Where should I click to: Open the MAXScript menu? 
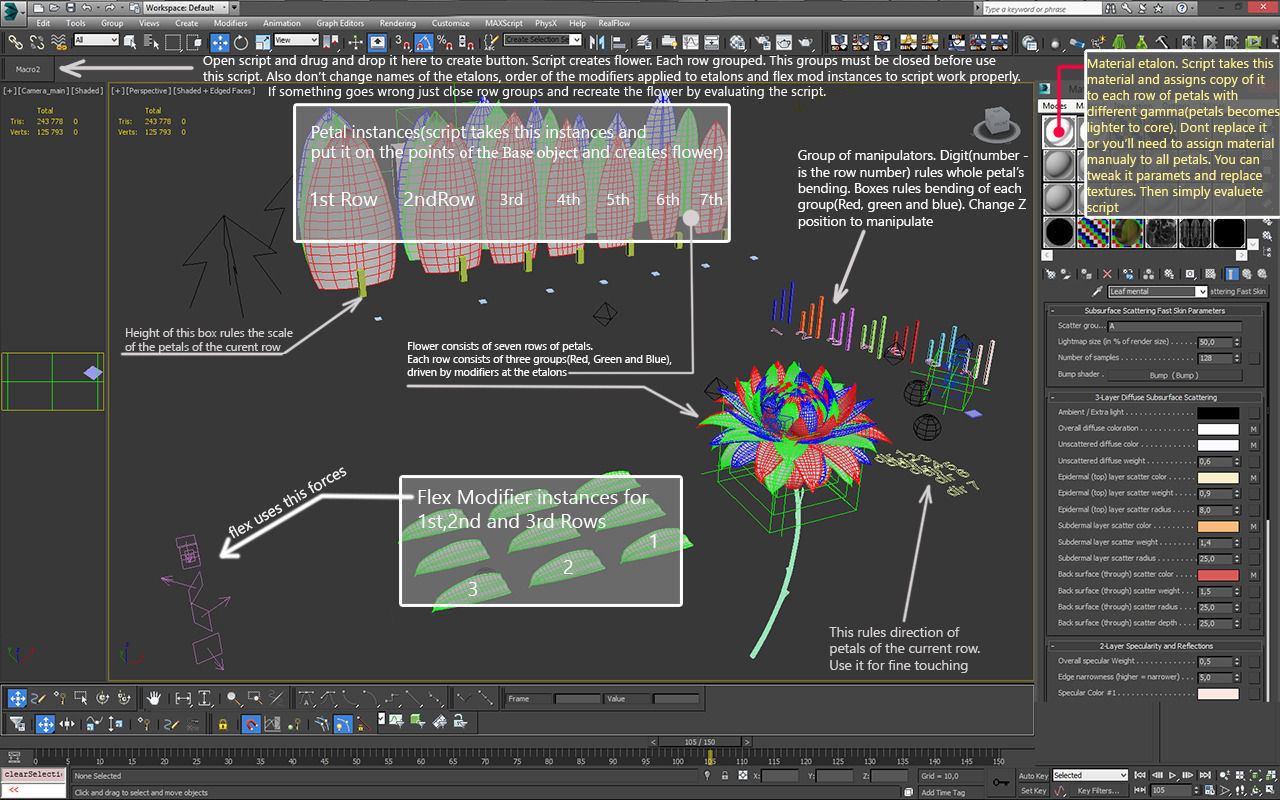tap(505, 23)
